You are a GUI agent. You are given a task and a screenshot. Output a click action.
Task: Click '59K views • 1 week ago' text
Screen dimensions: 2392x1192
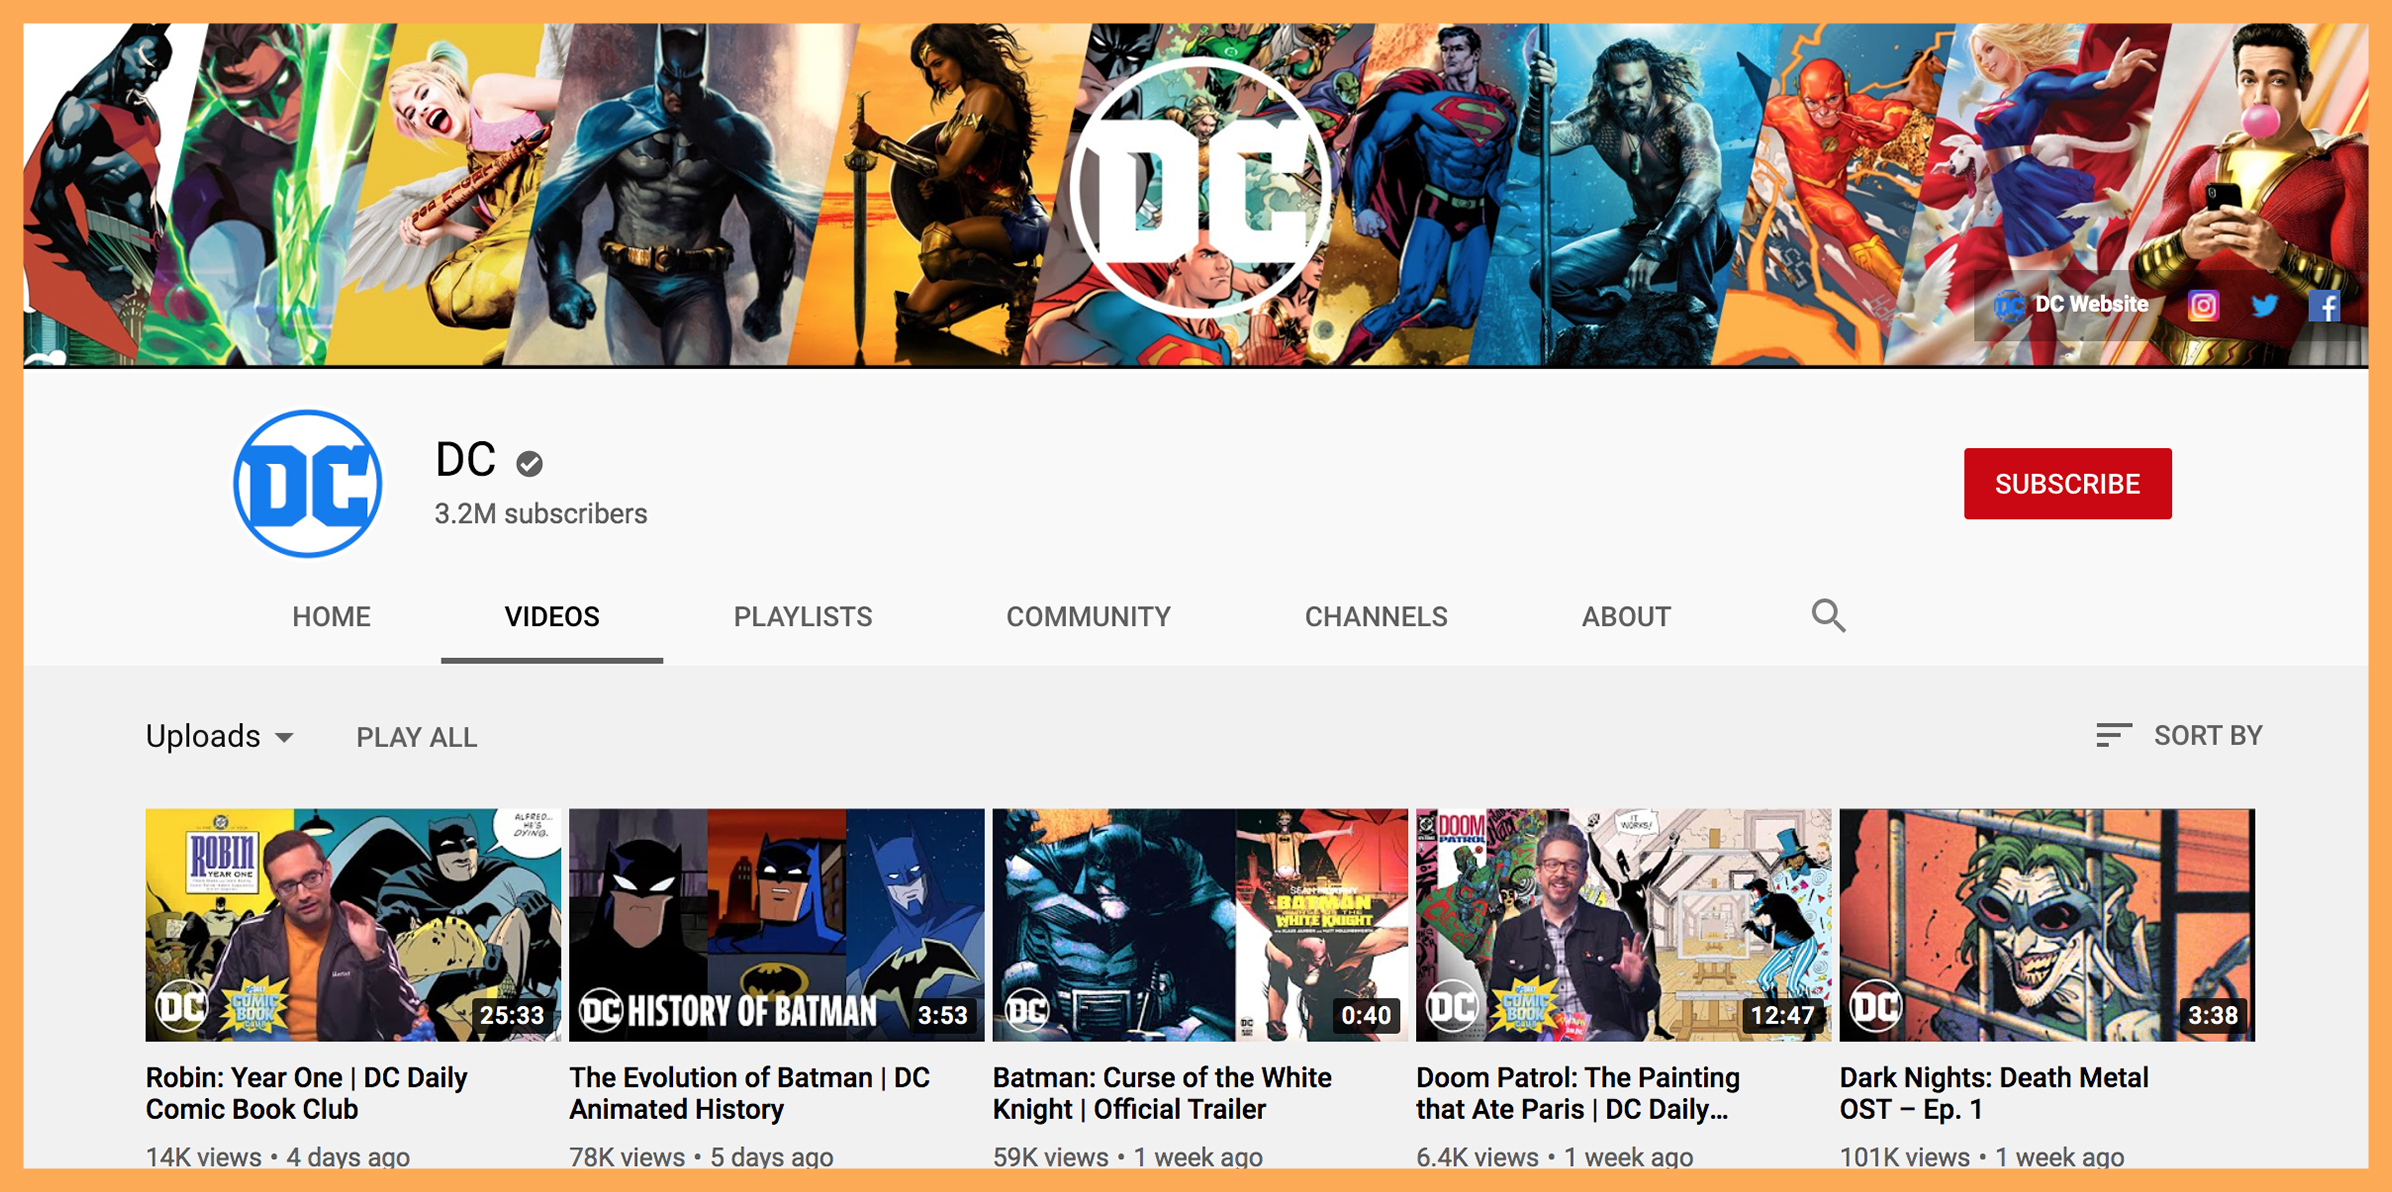click(1128, 1157)
